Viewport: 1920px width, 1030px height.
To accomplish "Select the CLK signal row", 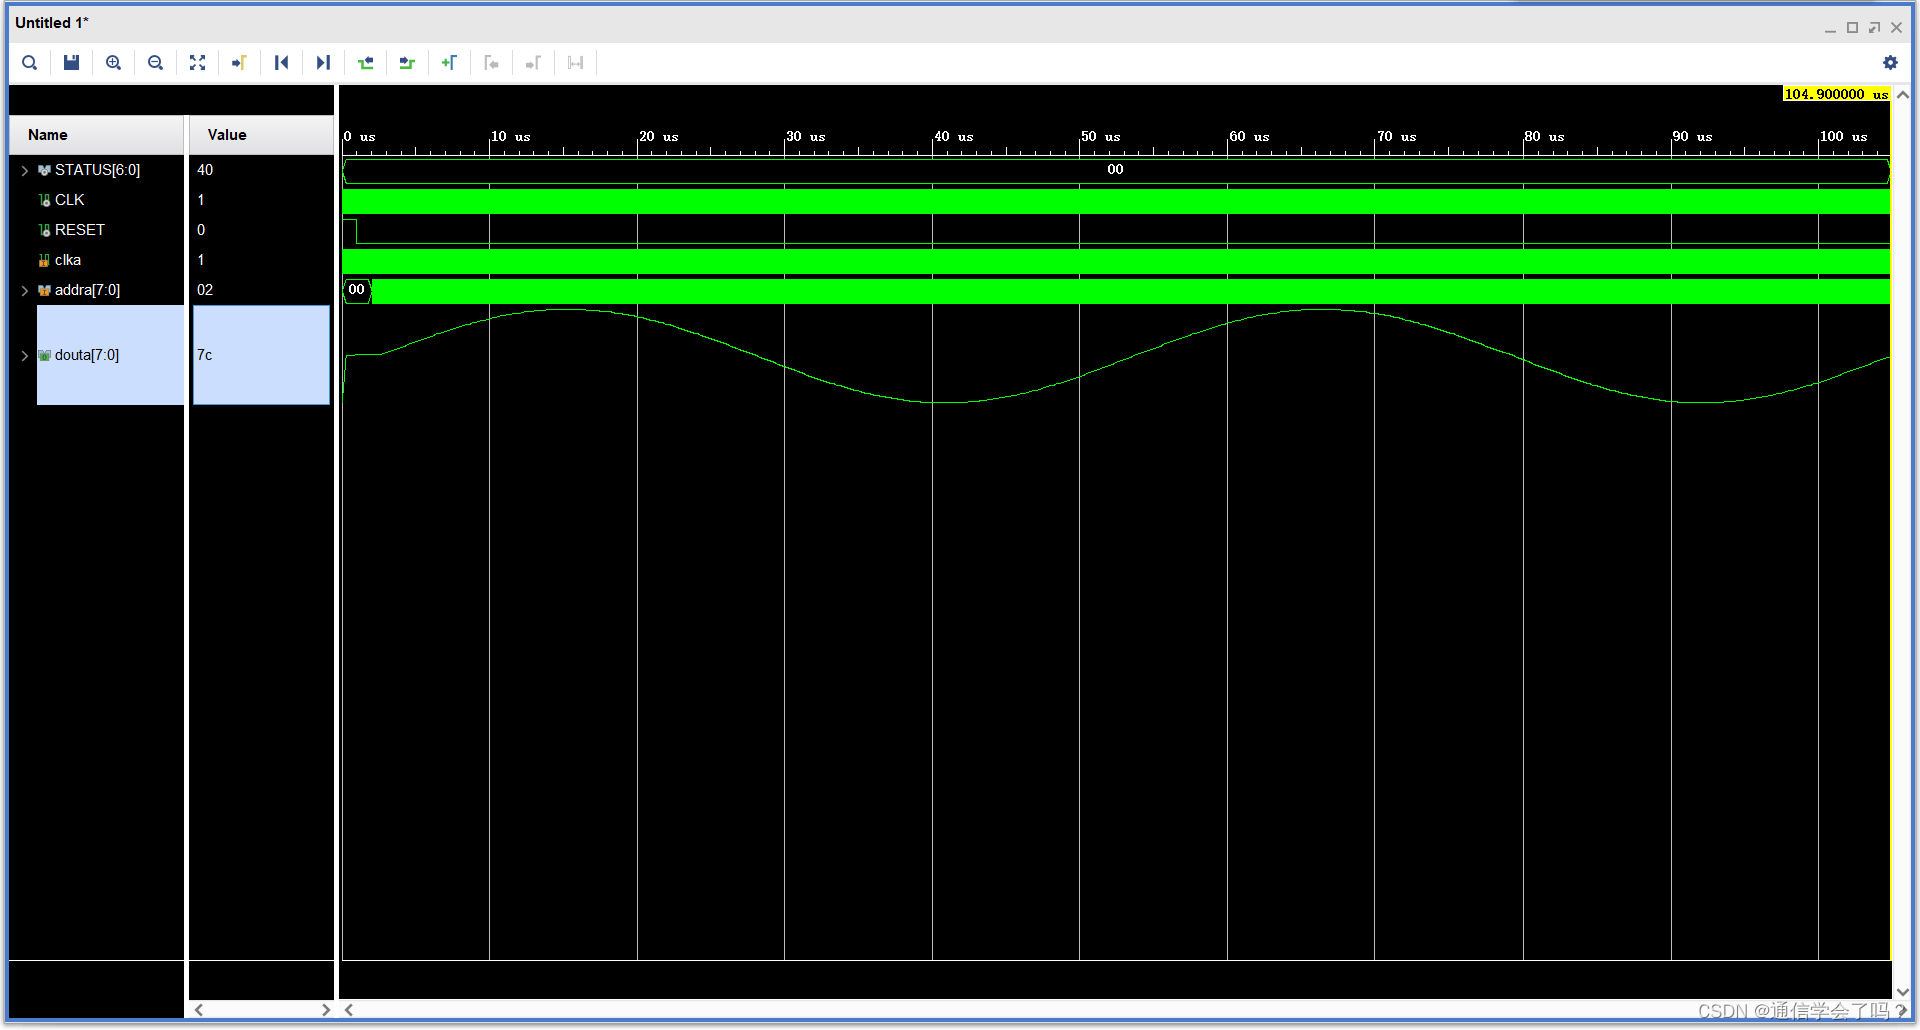I will 70,200.
